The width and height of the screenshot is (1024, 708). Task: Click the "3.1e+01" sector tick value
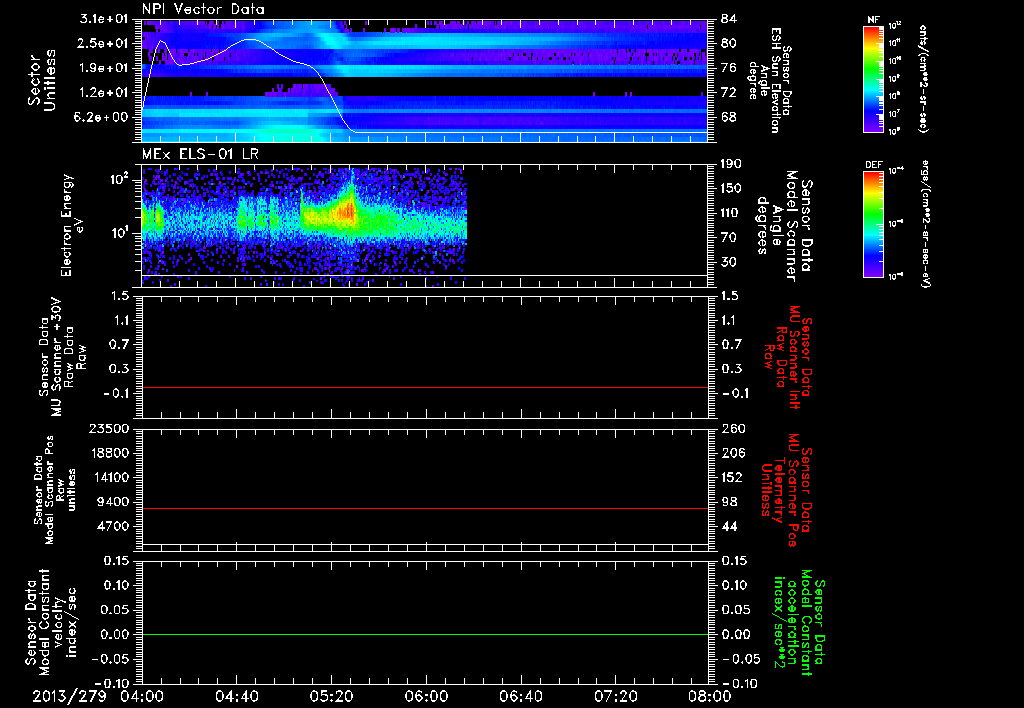(103, 19)
